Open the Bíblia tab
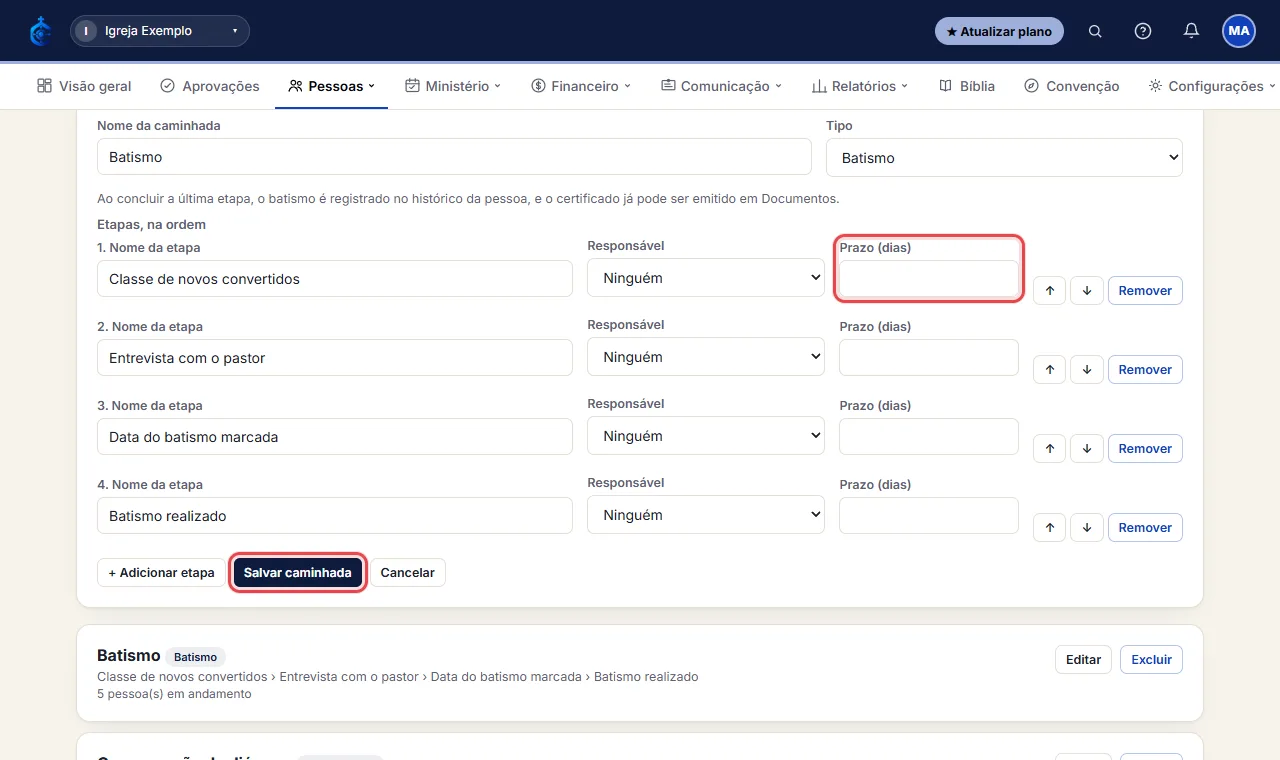Screen dimensions: 1280x760 coord(967,86)
